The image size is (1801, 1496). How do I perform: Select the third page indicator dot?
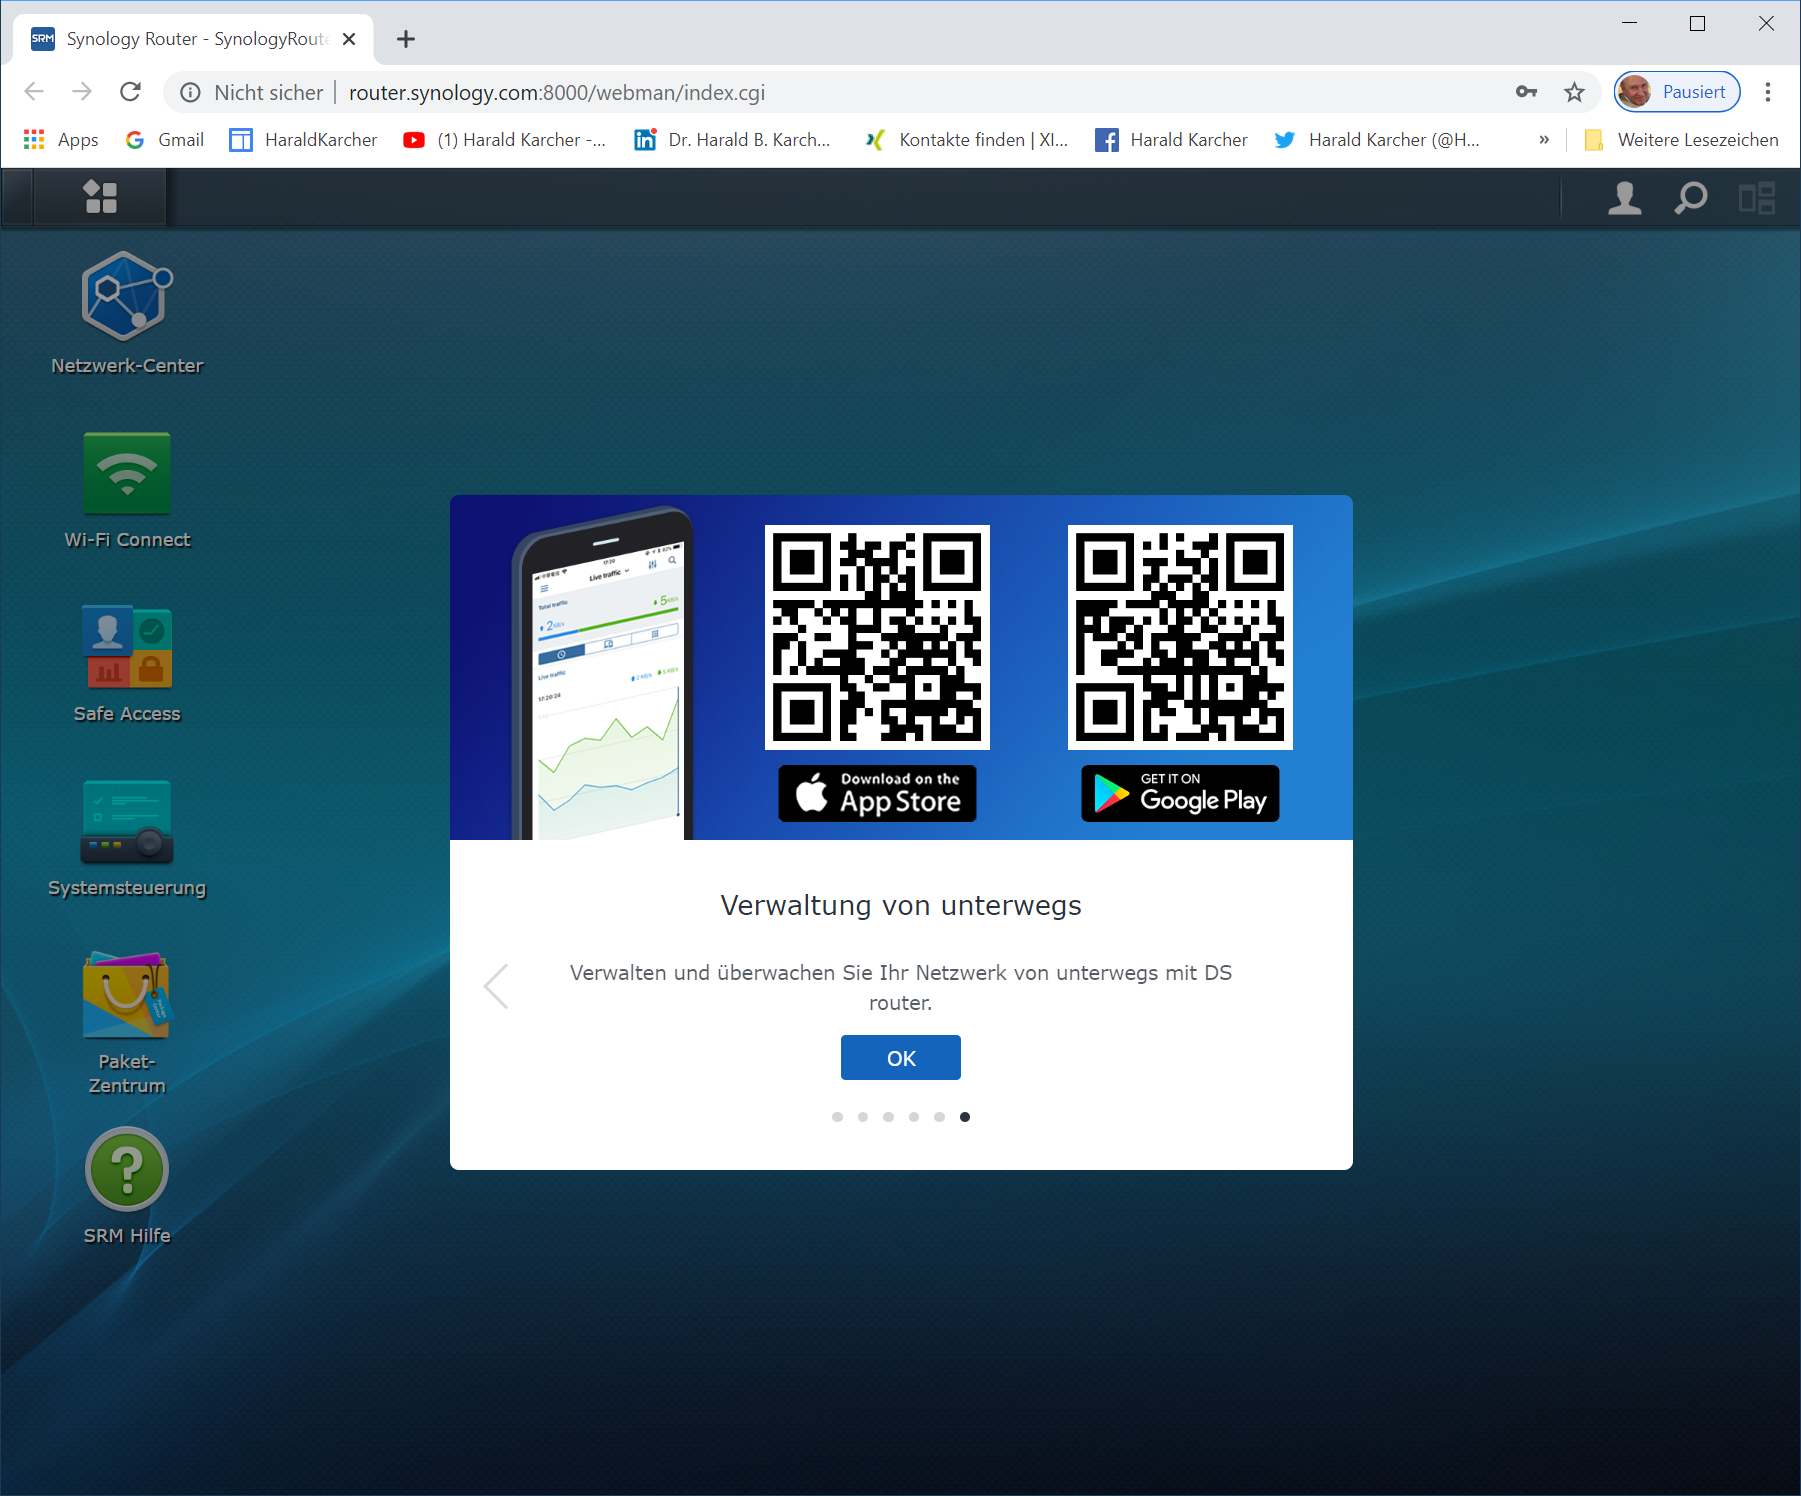pyautogui.click(x=888, y=1117)
